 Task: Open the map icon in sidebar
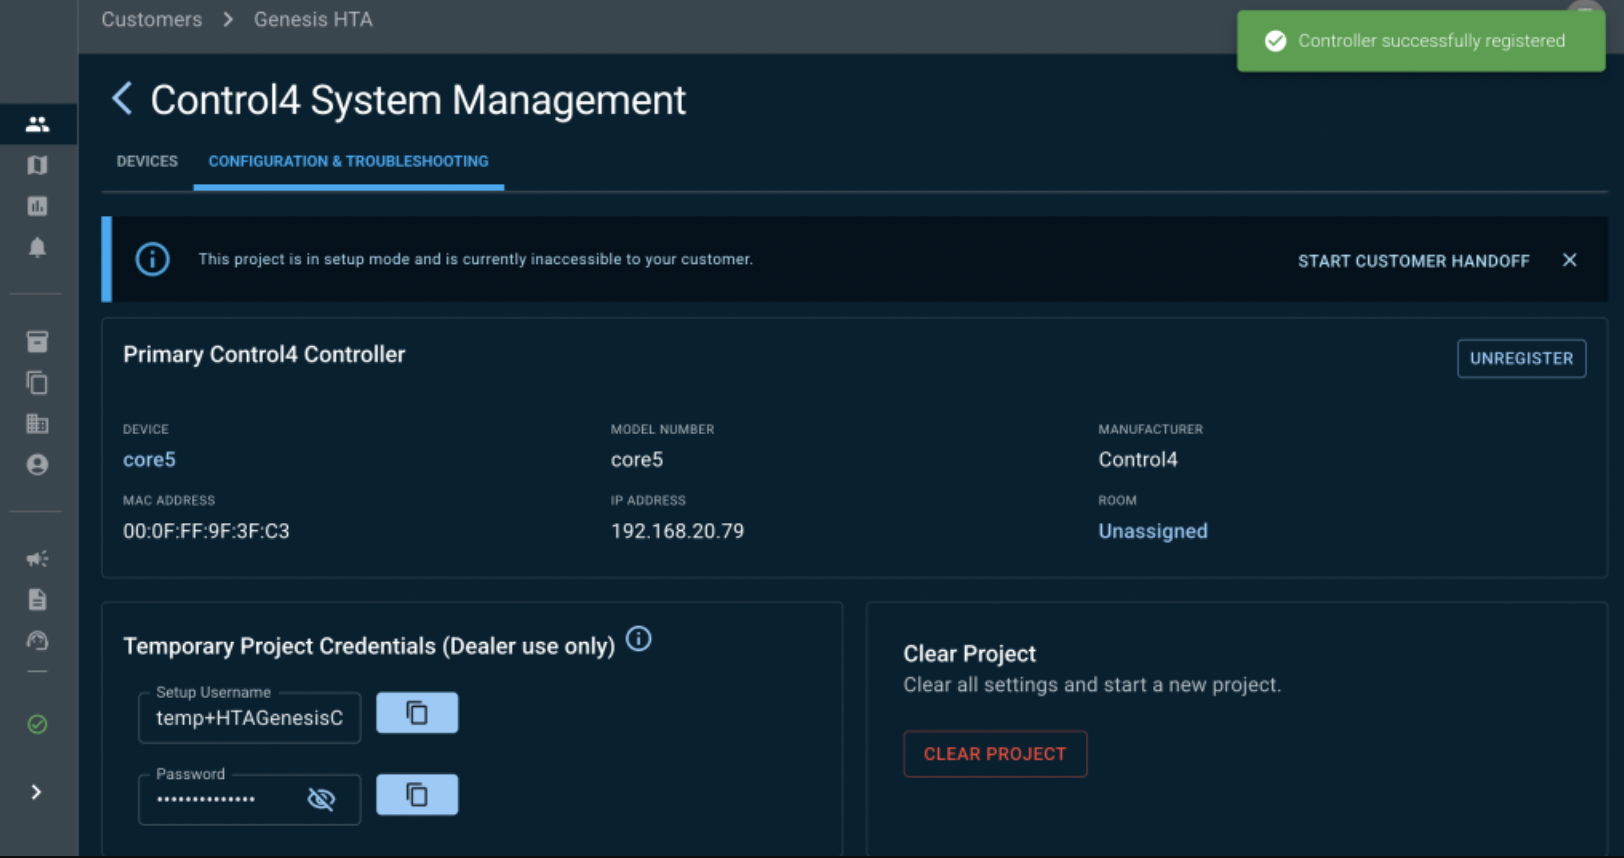tap(37, 165)
